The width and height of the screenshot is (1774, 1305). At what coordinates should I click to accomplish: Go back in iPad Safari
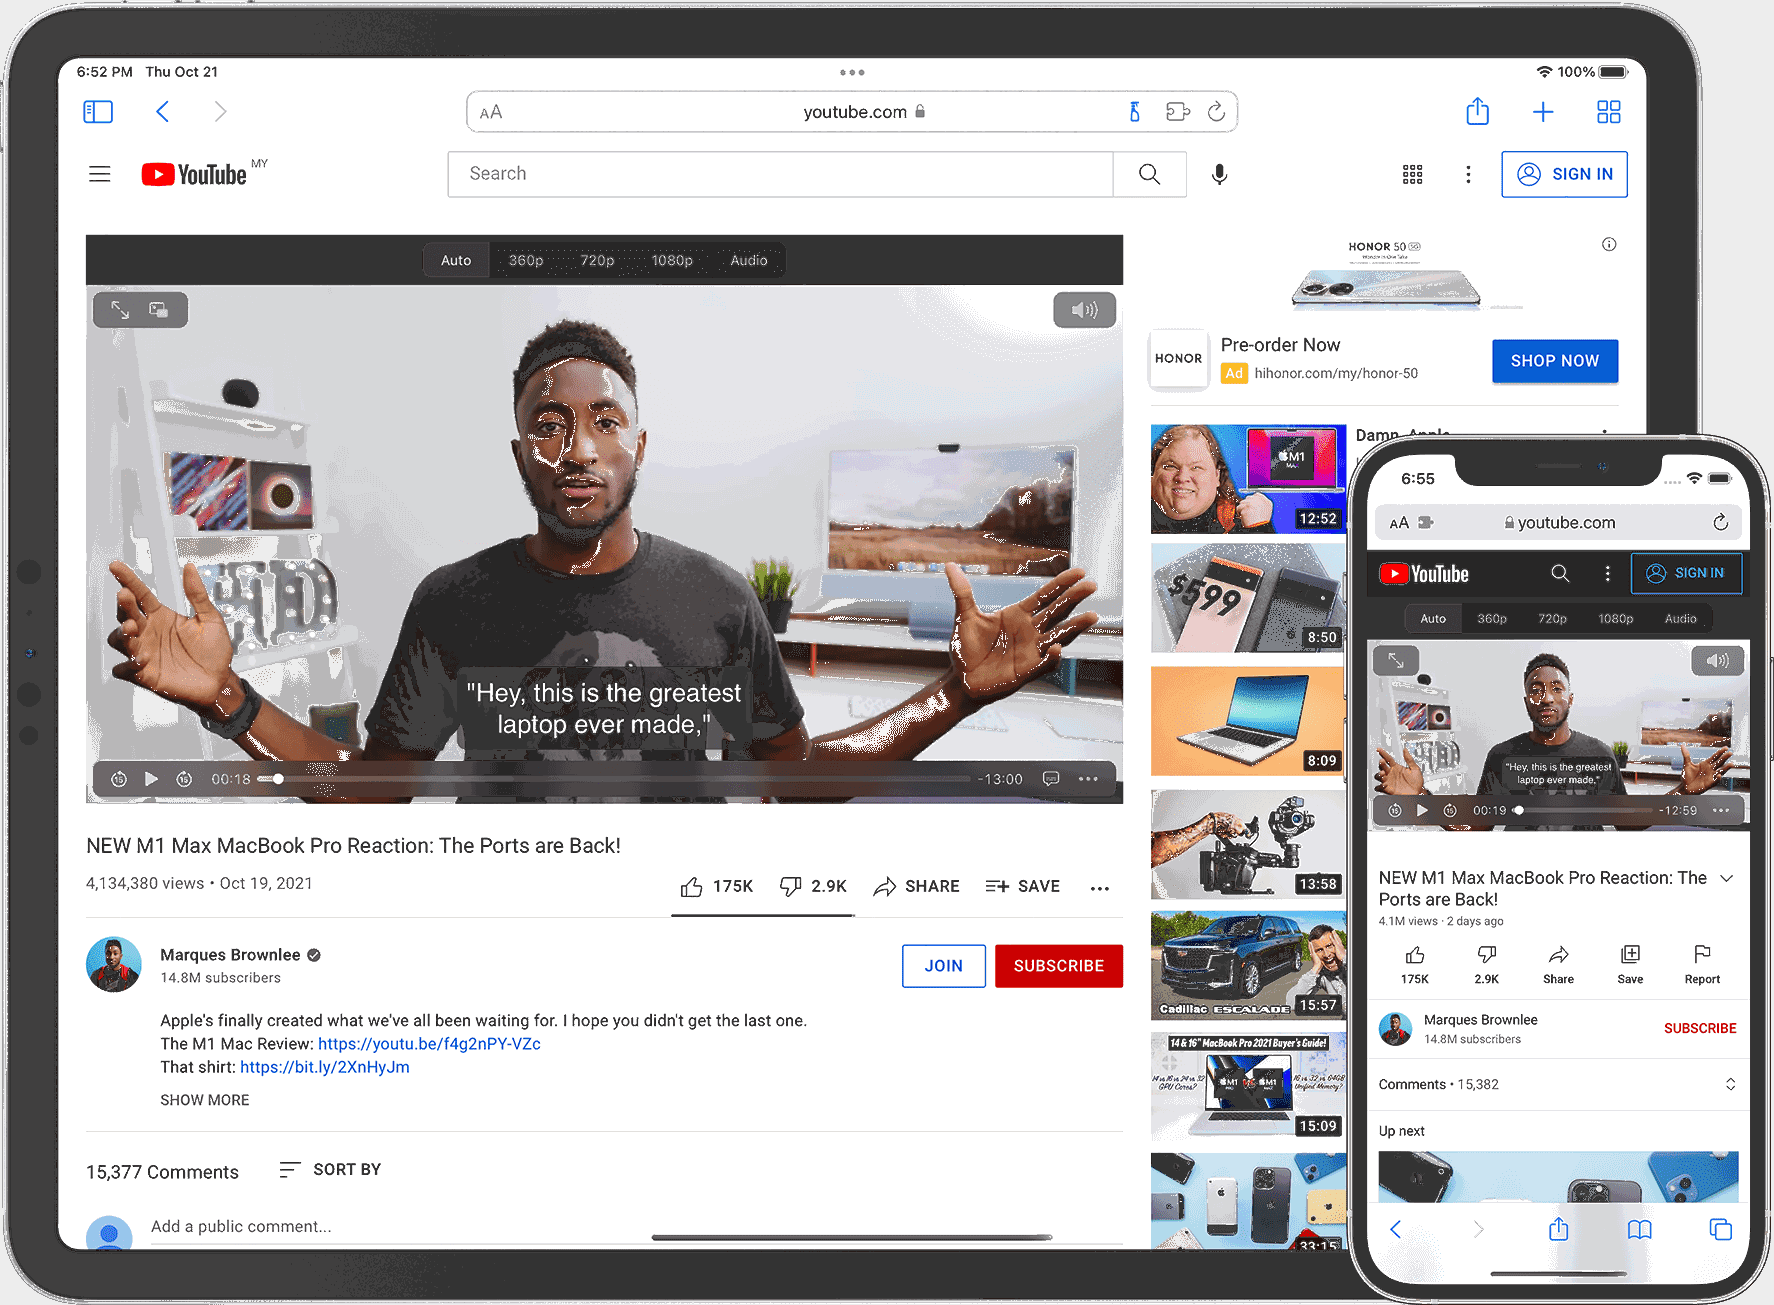tap(163, 112)
